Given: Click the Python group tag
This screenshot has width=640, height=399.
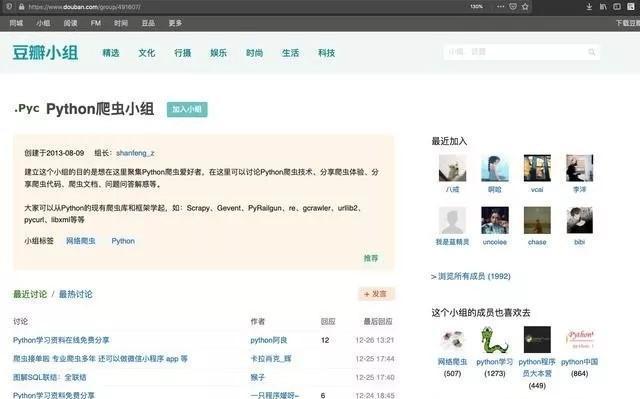Looking at the screenshot, I should coord(123,241).
